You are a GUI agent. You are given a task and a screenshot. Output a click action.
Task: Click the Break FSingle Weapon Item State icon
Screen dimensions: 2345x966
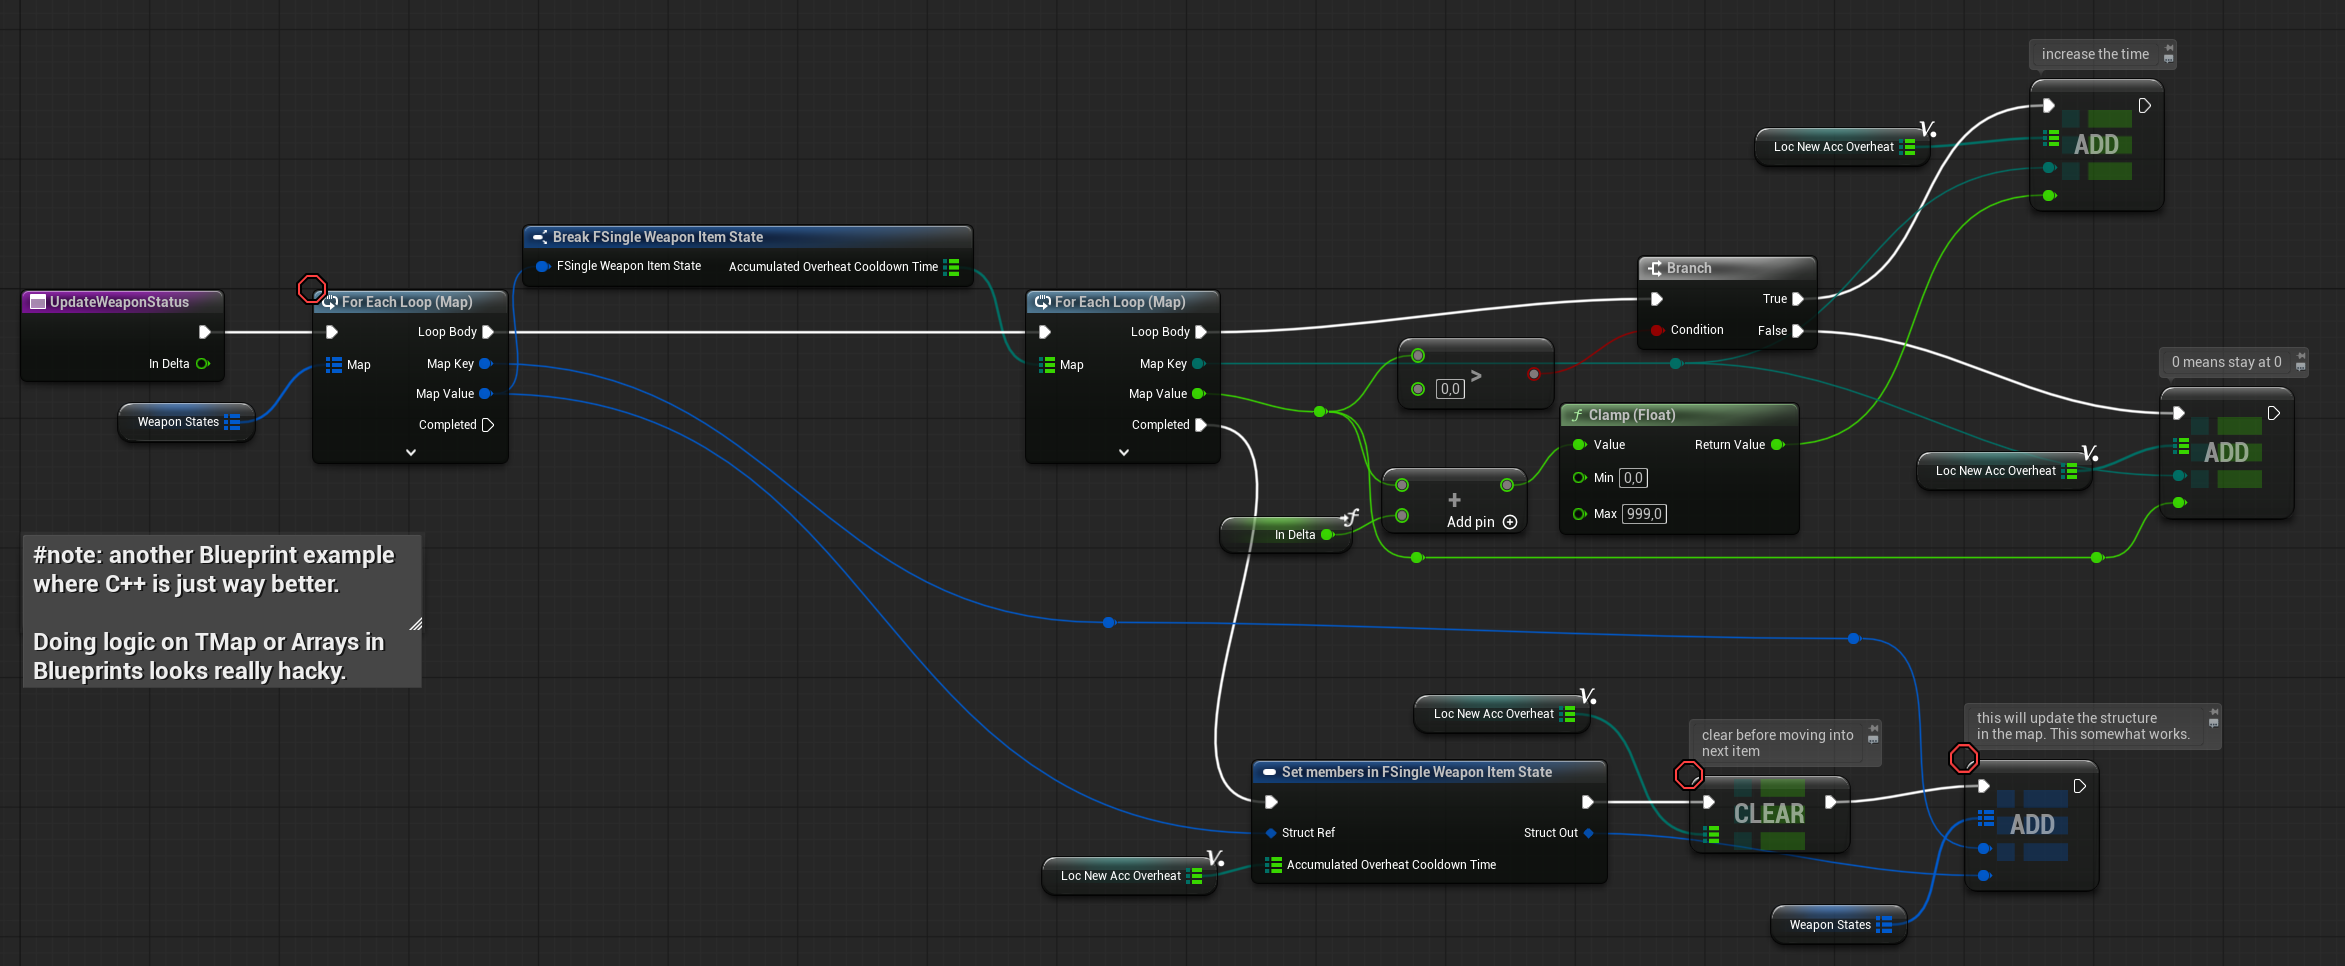click(x=540, y=237)
